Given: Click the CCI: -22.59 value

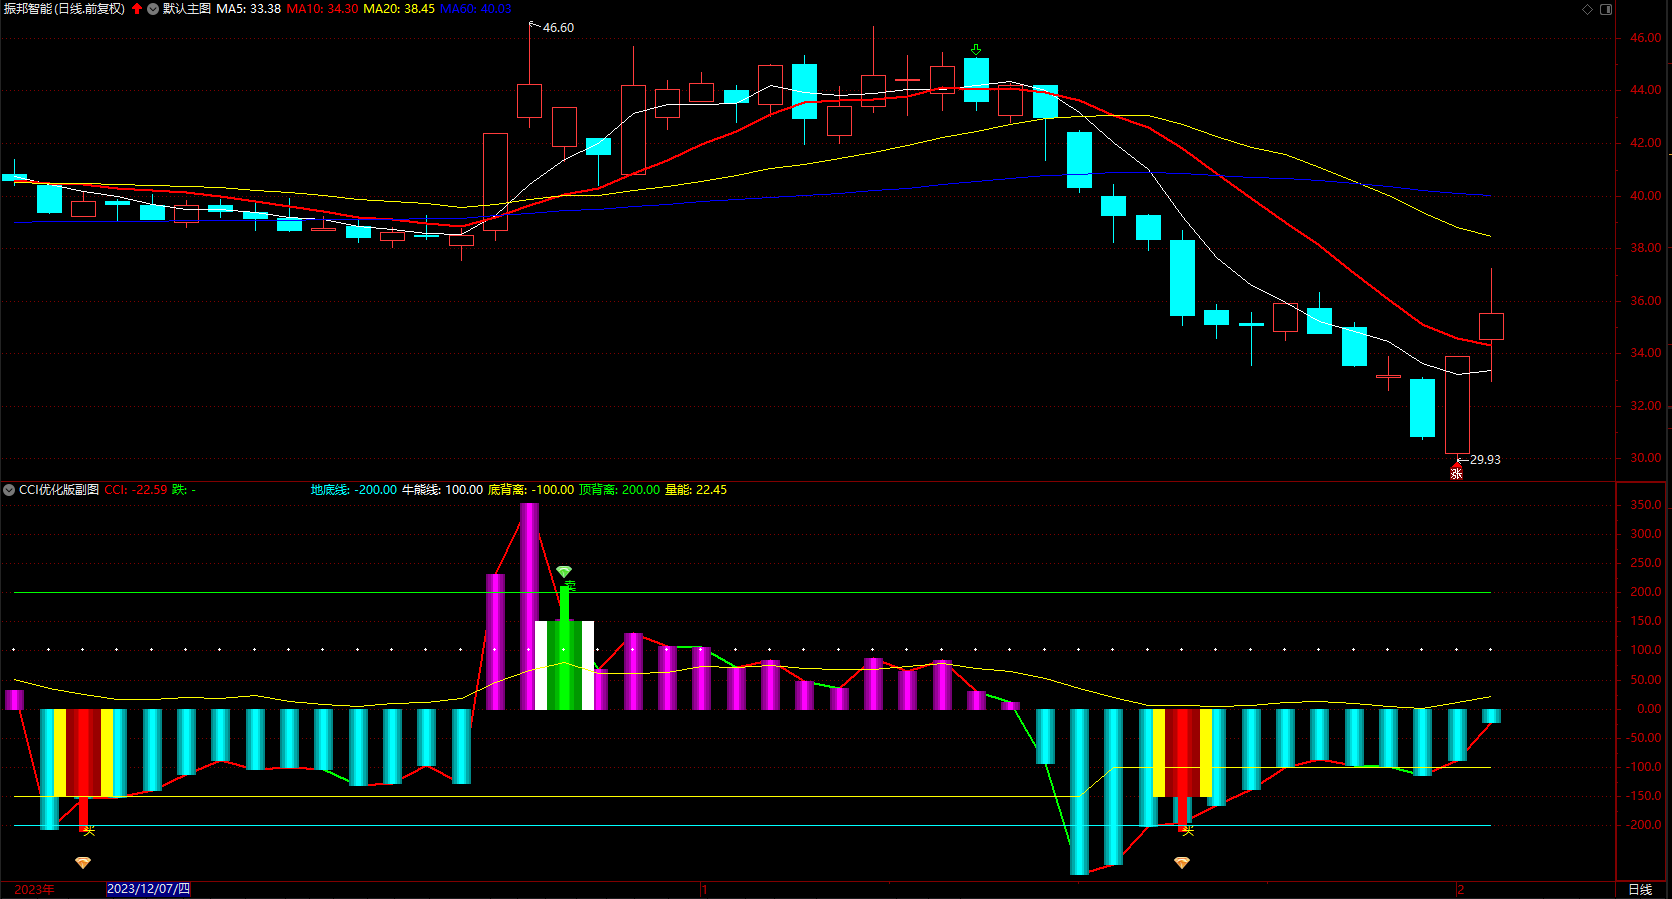Looking at the screenshot, I should [x=136, y=490].
